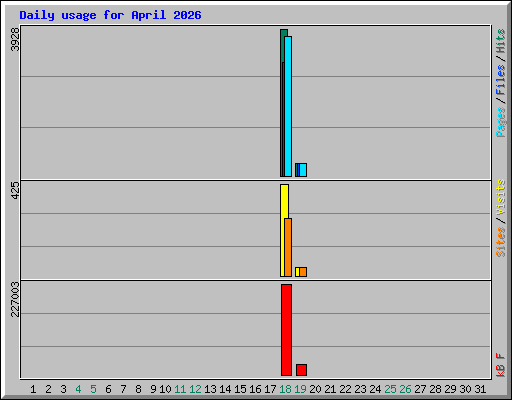This screenshot has height=400, width=512.
Task: Click day 10 on the date axis
Action: [x=165, y=389]
